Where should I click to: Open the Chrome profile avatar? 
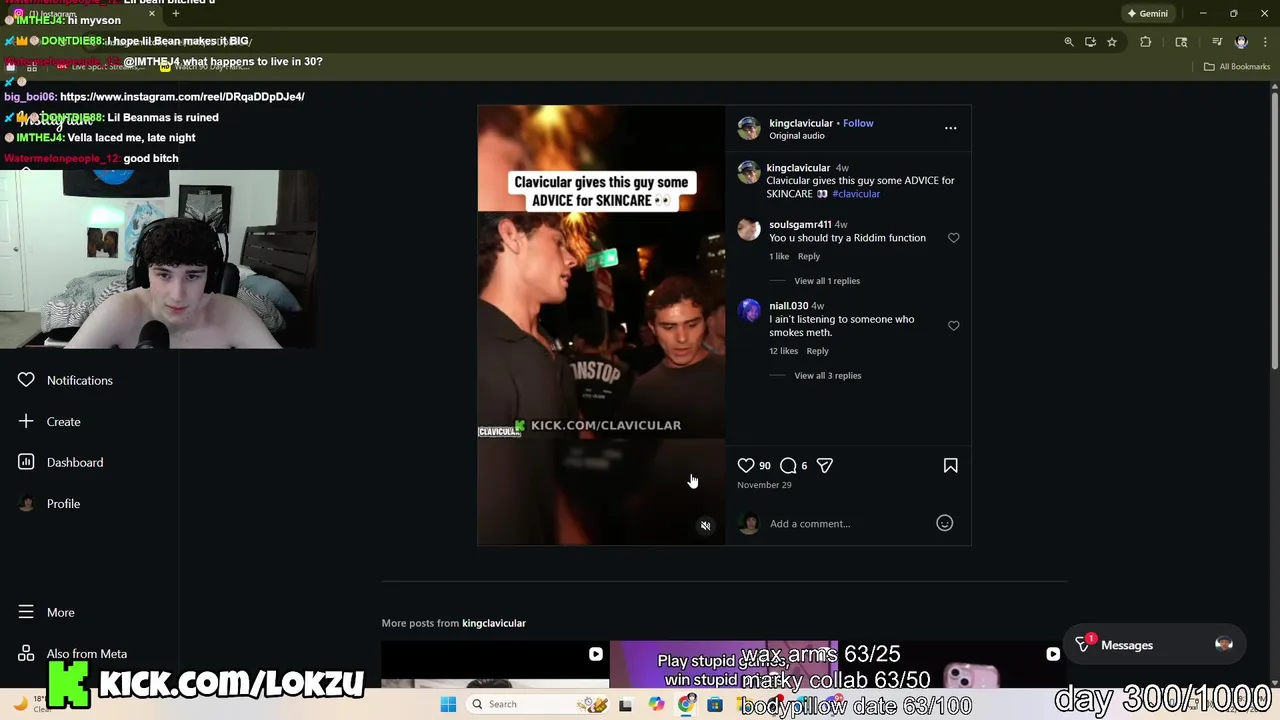[x=1241, y=42]
